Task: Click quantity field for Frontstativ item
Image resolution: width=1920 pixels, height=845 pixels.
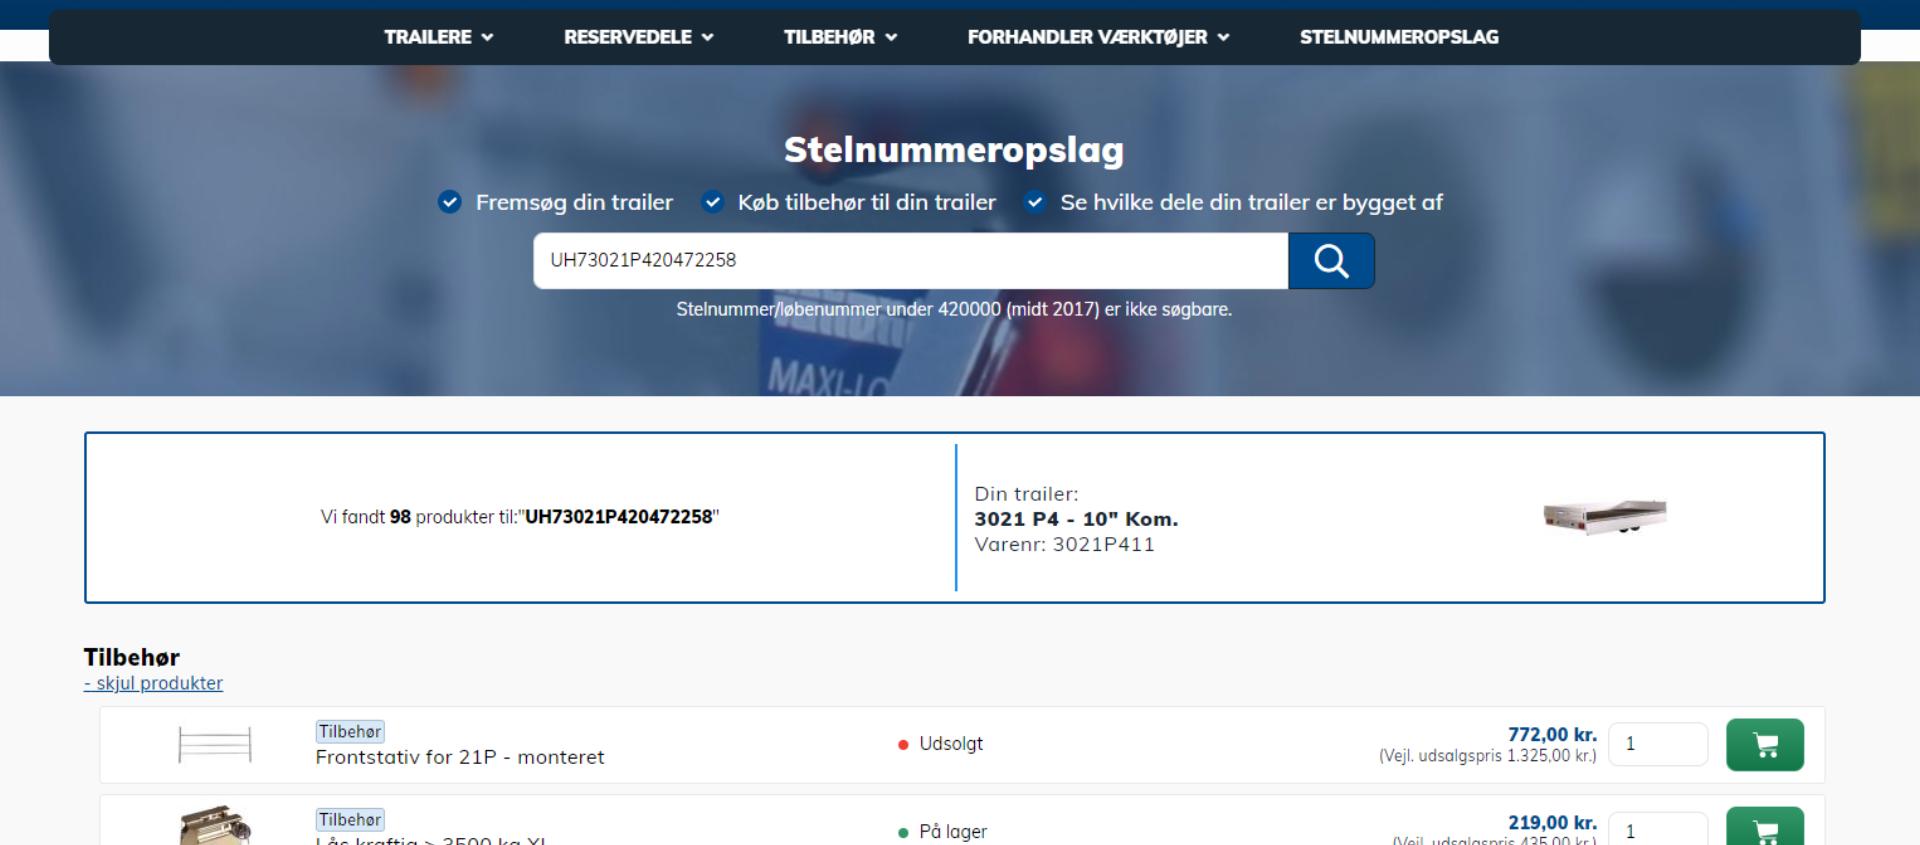Action: pyautogui.click(x=1657, y=744)
